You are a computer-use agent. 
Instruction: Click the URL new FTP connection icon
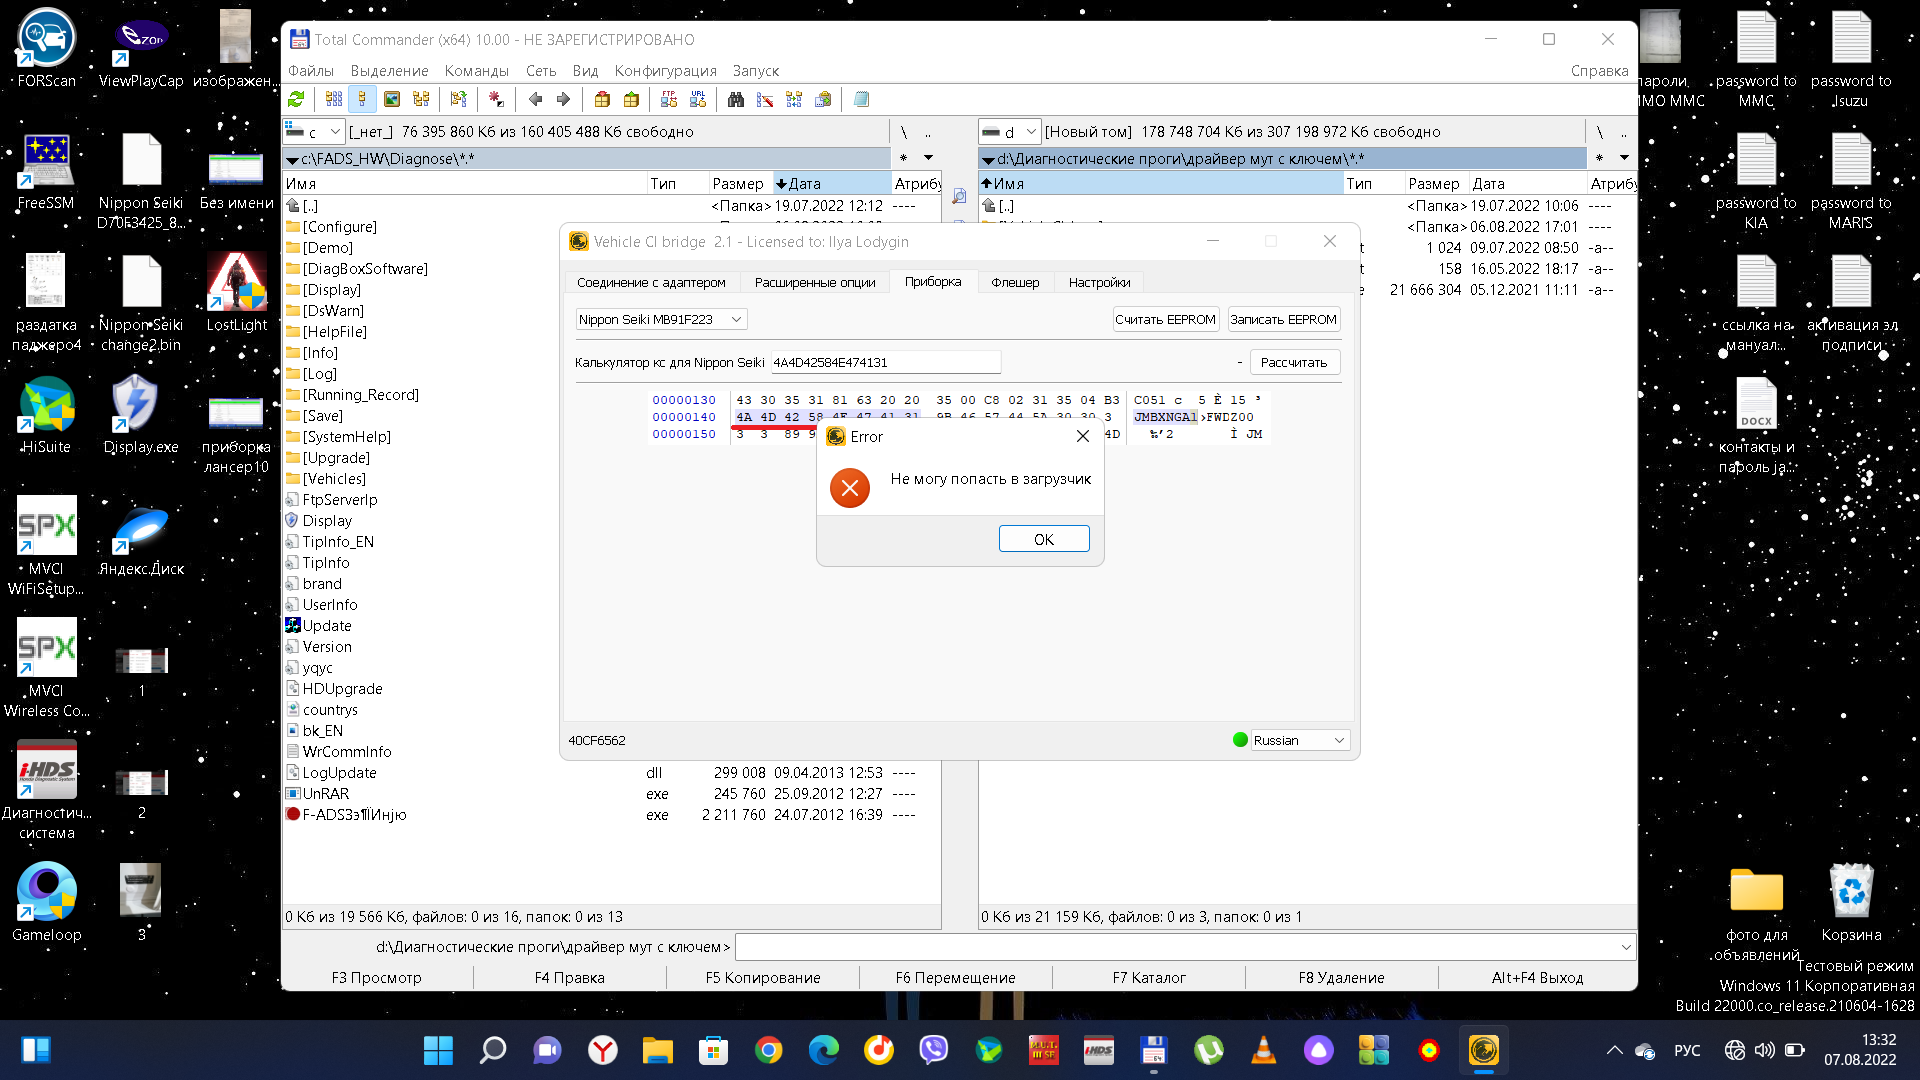698,99
